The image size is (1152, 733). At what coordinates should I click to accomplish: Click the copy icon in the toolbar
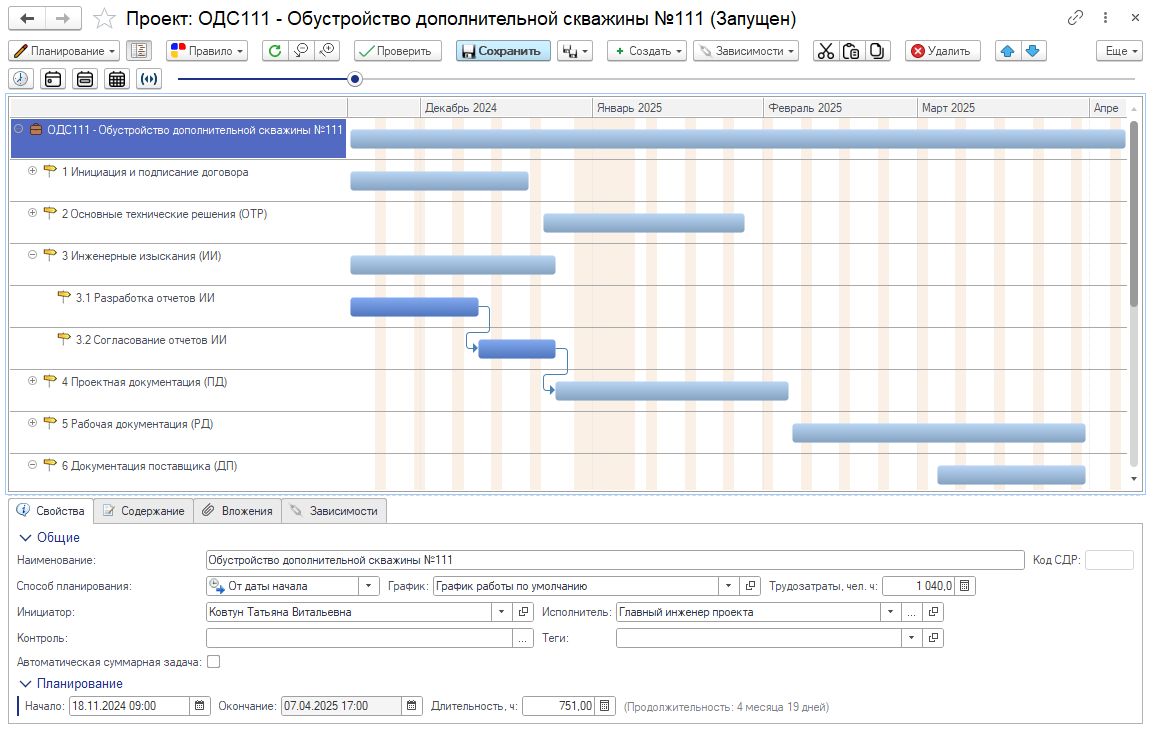pyautogui.click(x=877, y=51)
